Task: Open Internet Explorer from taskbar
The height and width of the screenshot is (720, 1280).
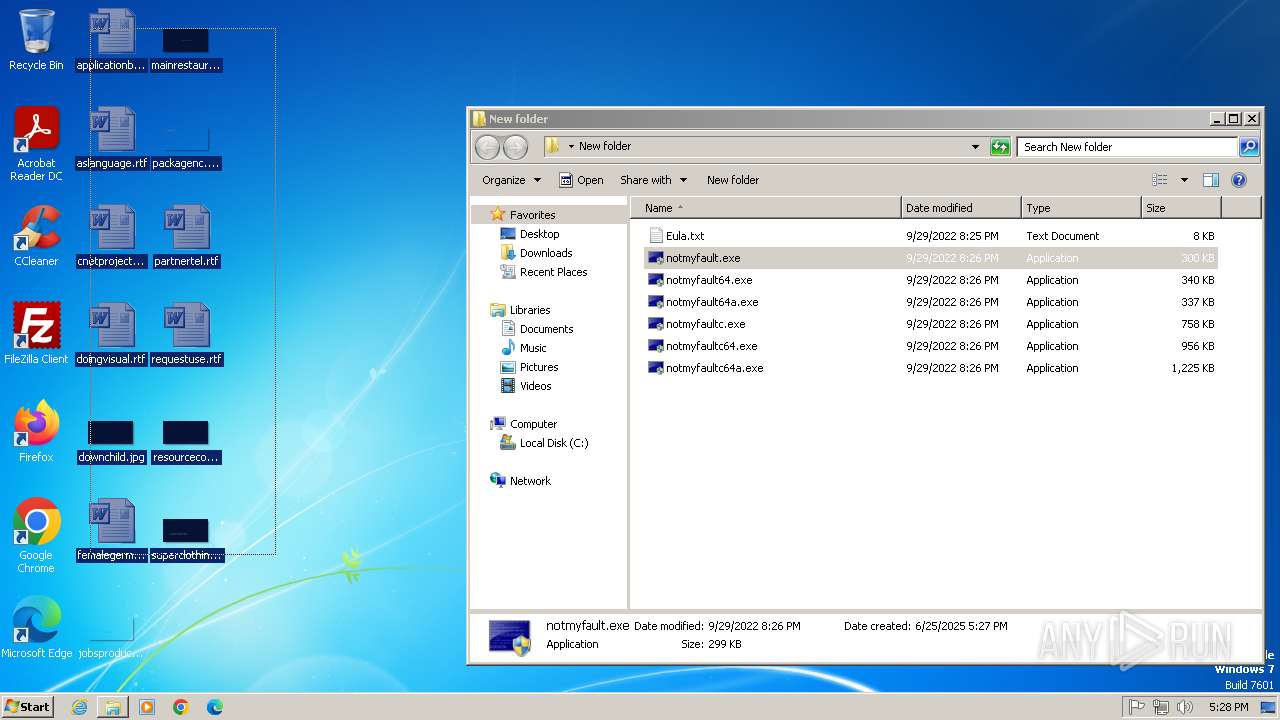Action: tap(79, 707)
